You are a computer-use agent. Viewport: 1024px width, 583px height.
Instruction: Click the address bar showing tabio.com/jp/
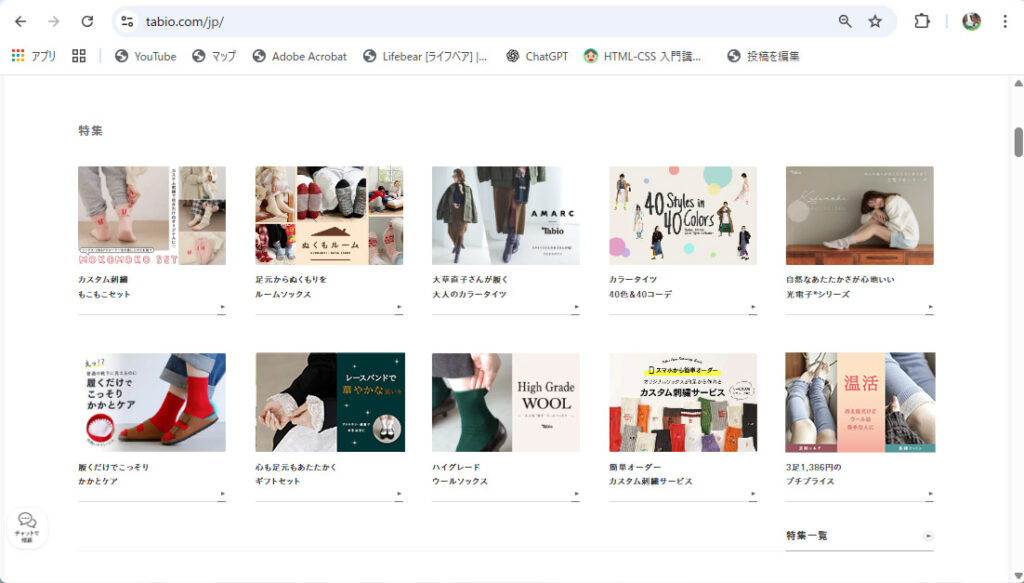480,21
